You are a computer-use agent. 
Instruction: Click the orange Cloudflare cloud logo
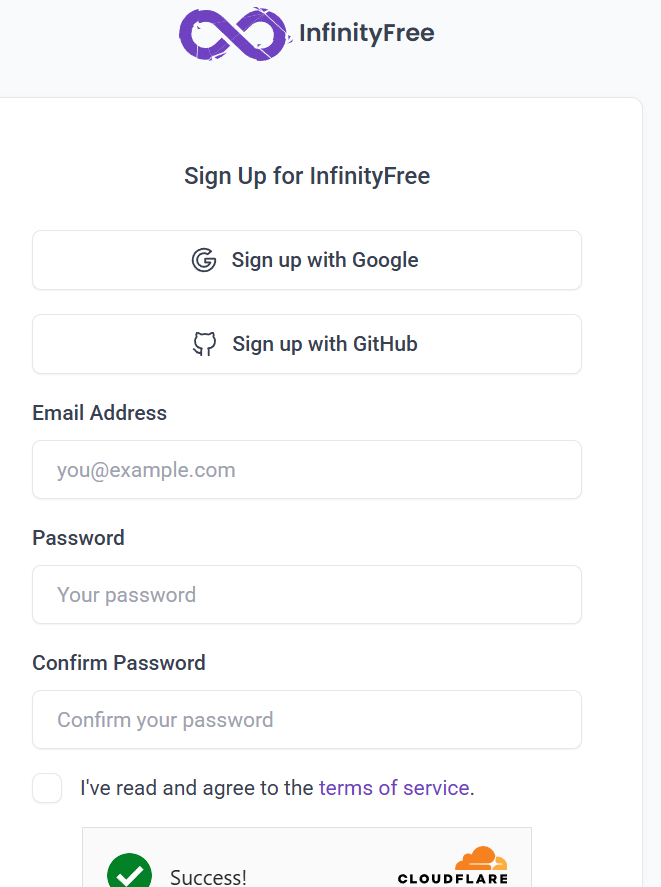point(481,859)
